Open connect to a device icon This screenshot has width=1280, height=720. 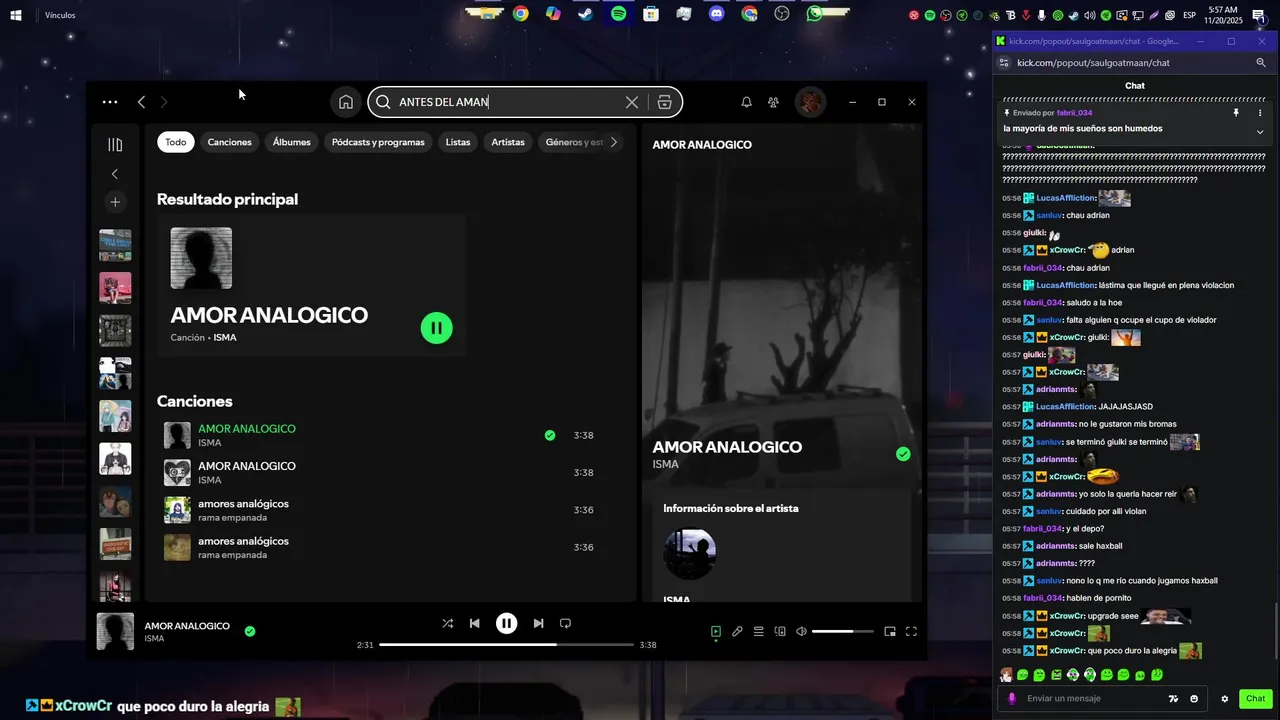[x=780, y=631]
